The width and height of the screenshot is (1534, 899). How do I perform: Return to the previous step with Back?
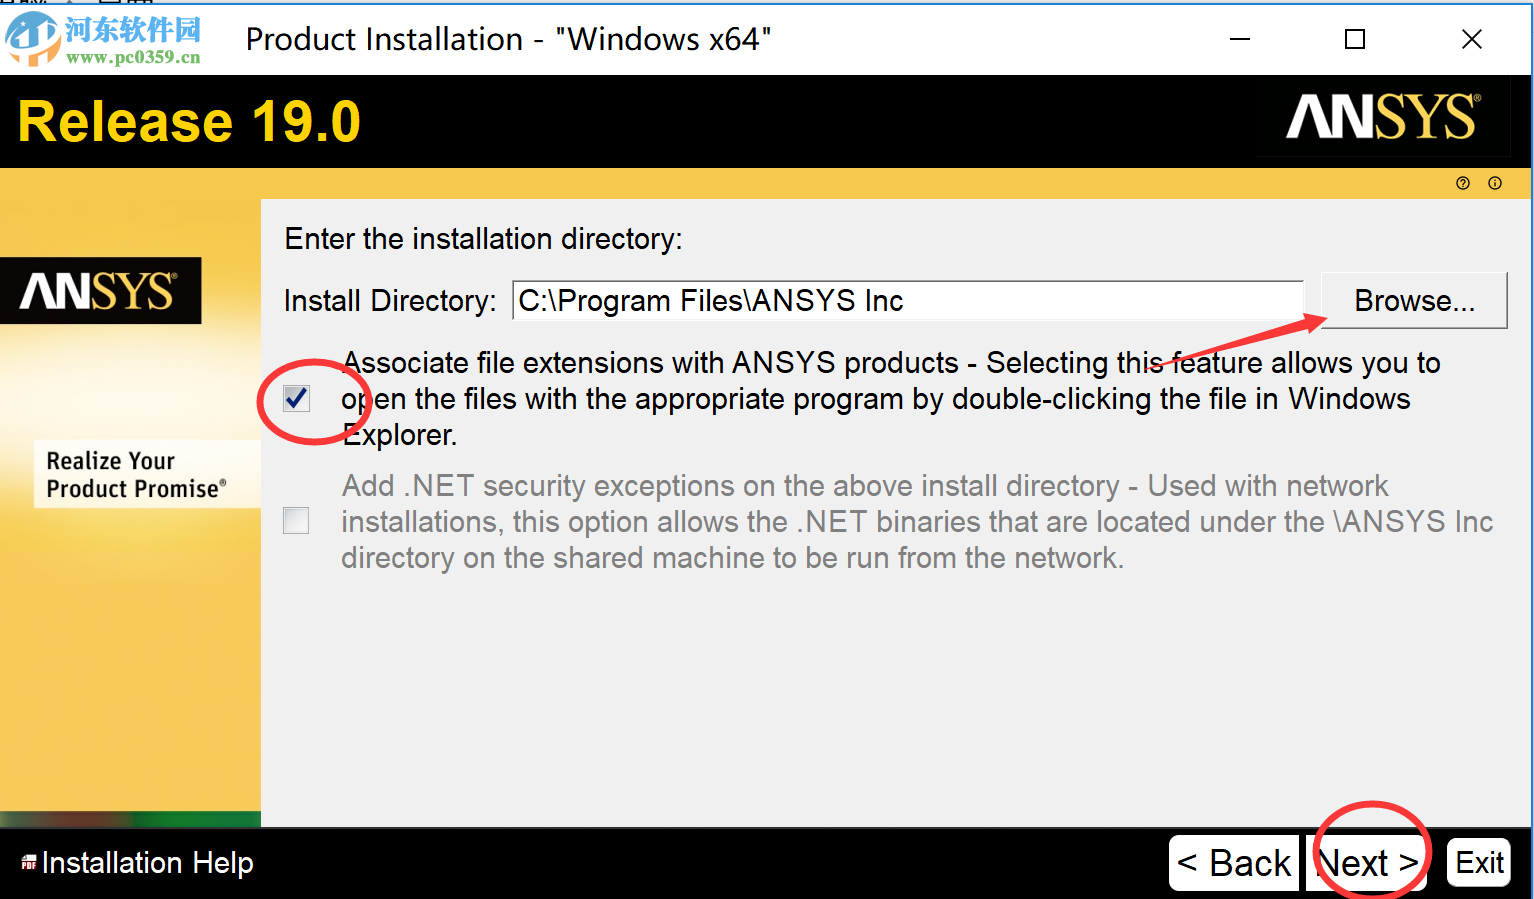pos(1234,863)
